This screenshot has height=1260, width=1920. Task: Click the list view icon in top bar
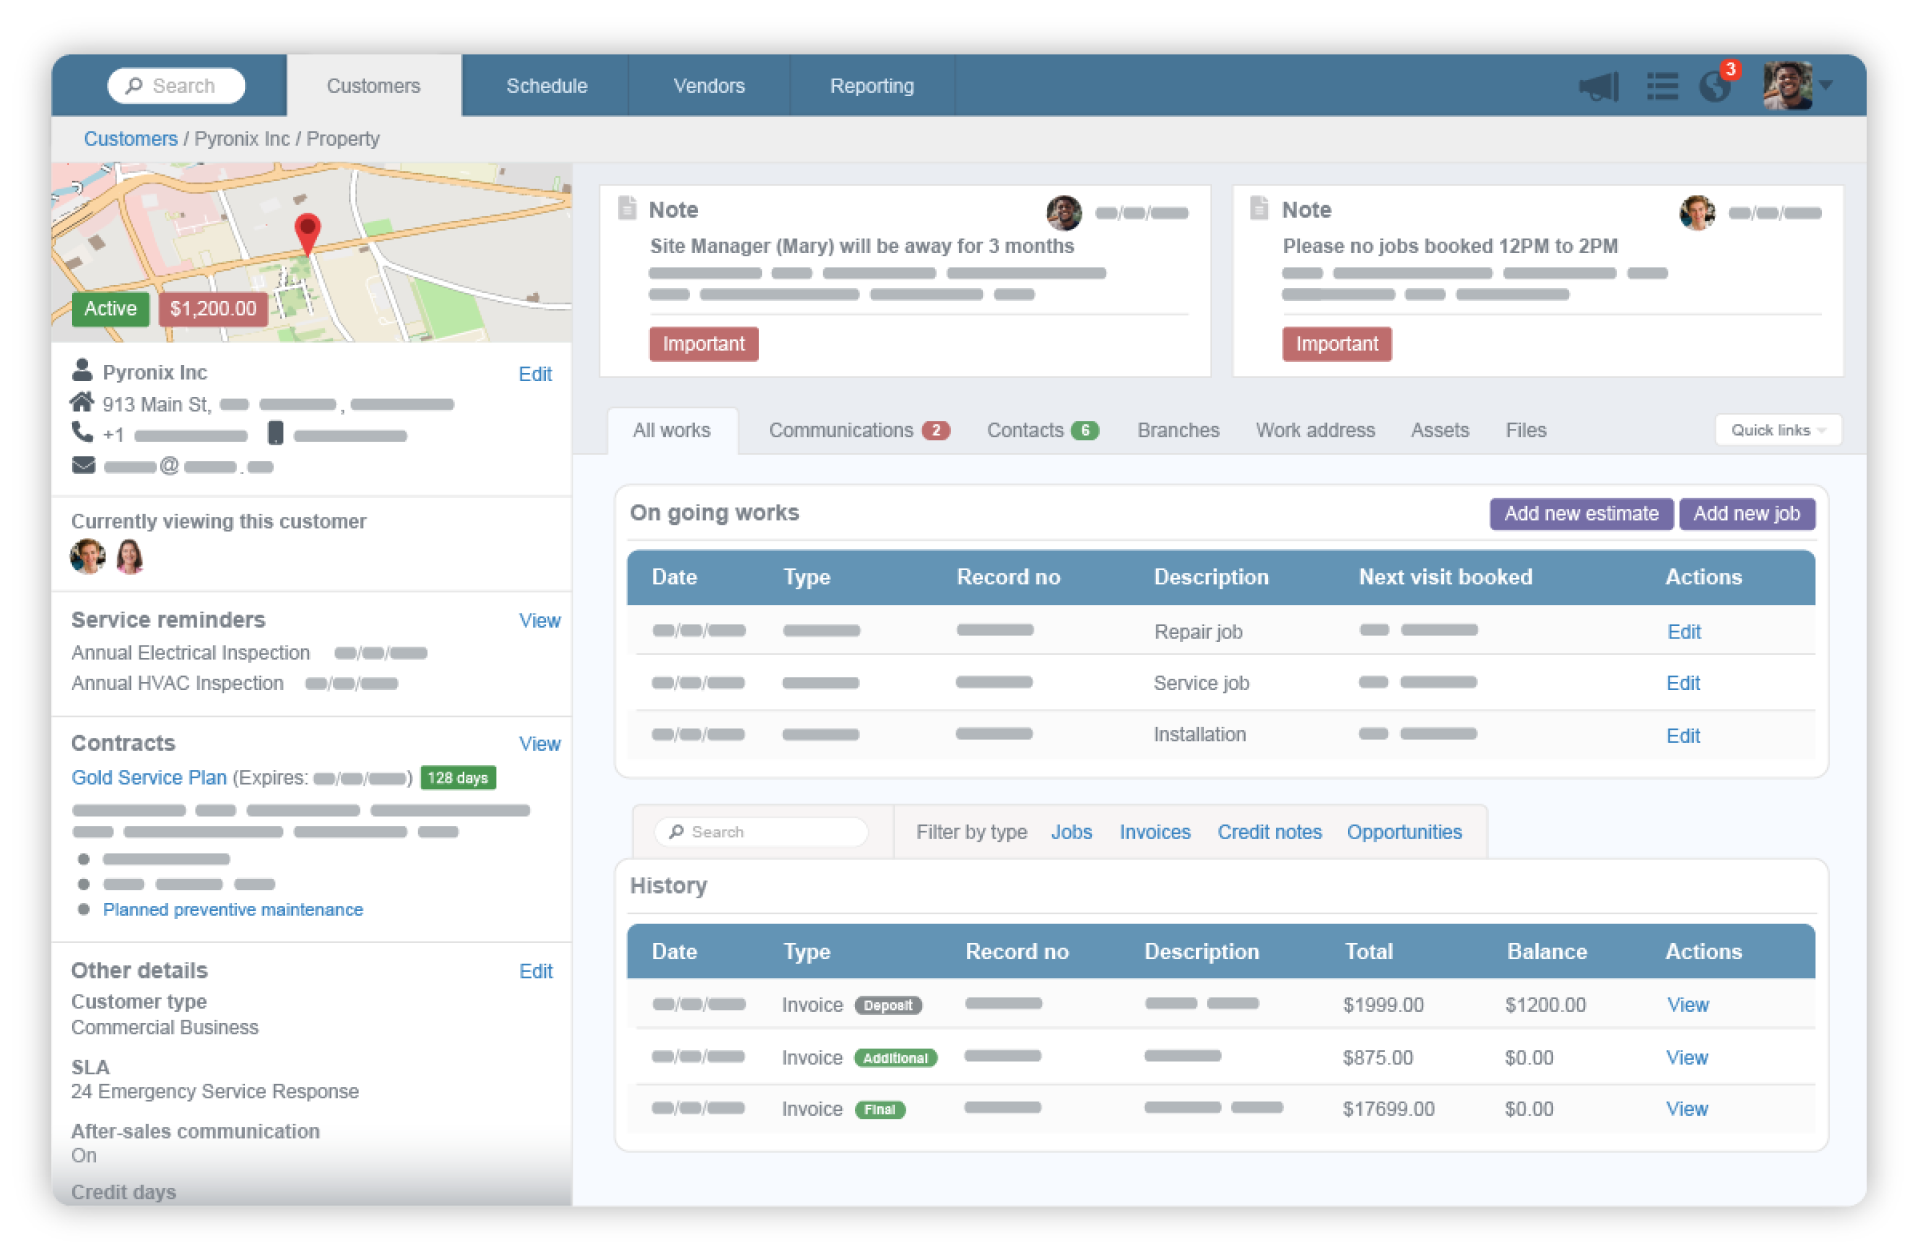[1662, 86]
